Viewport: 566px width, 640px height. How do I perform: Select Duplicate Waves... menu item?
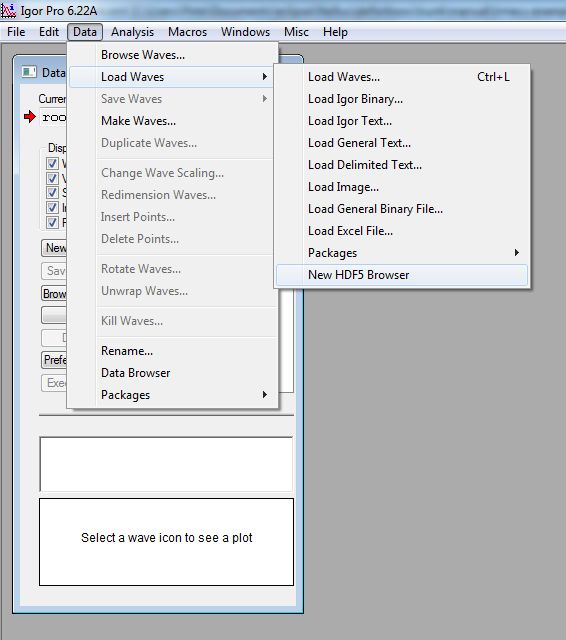pos(173,143)
